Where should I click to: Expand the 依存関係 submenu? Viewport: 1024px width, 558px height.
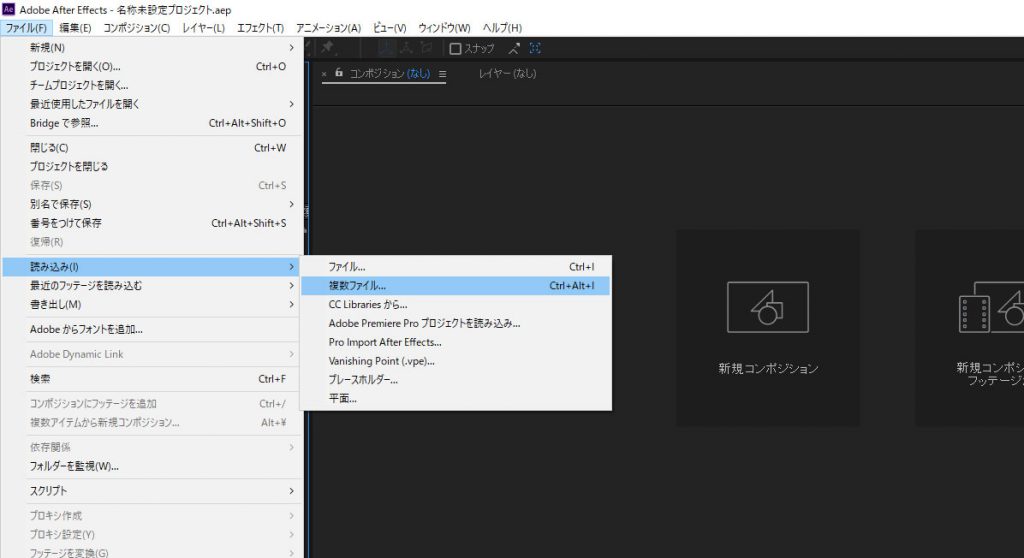click(151, 447)
